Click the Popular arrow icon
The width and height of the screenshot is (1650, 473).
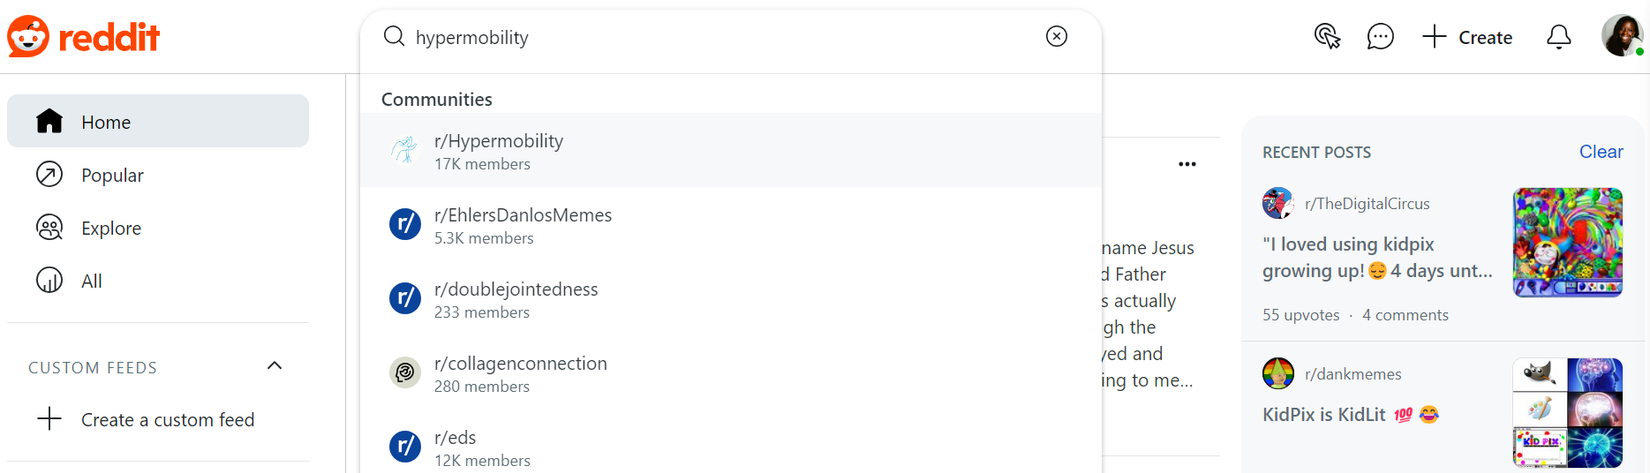[49, 174]
